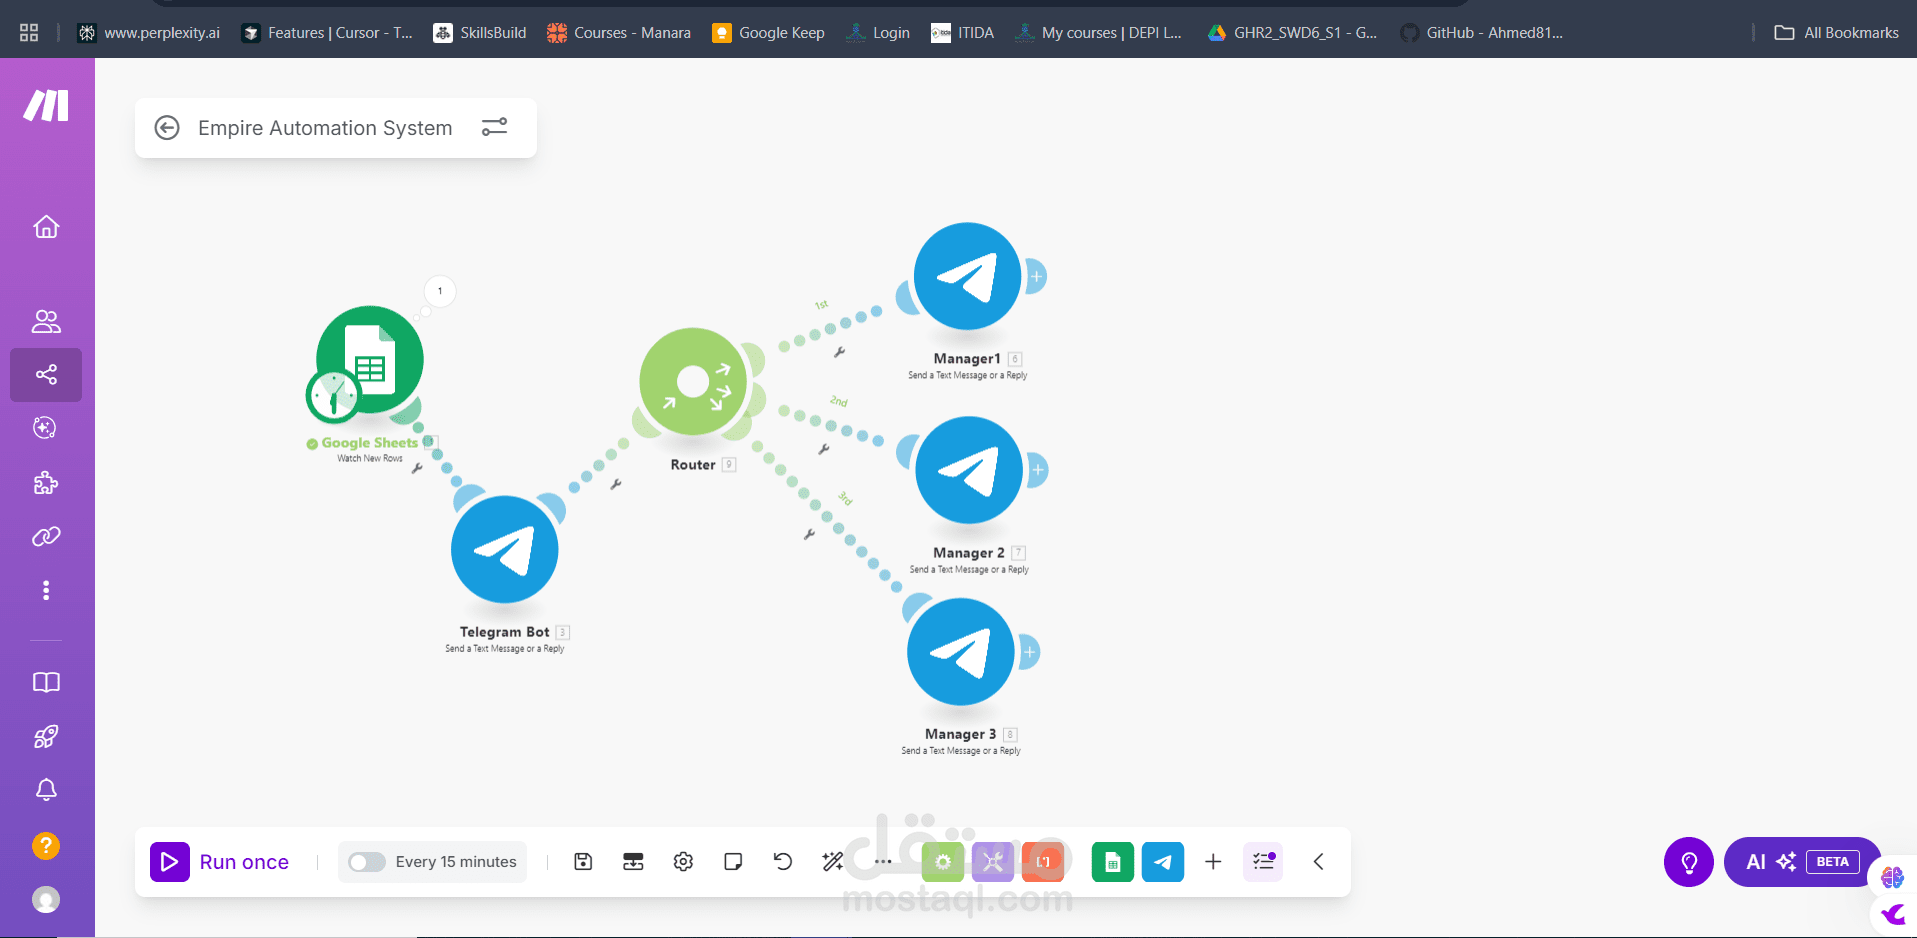Add a favorite with the plus icon
Image resolution: width=1917 pixels, height=938 pixels.
click(1213, 862)
